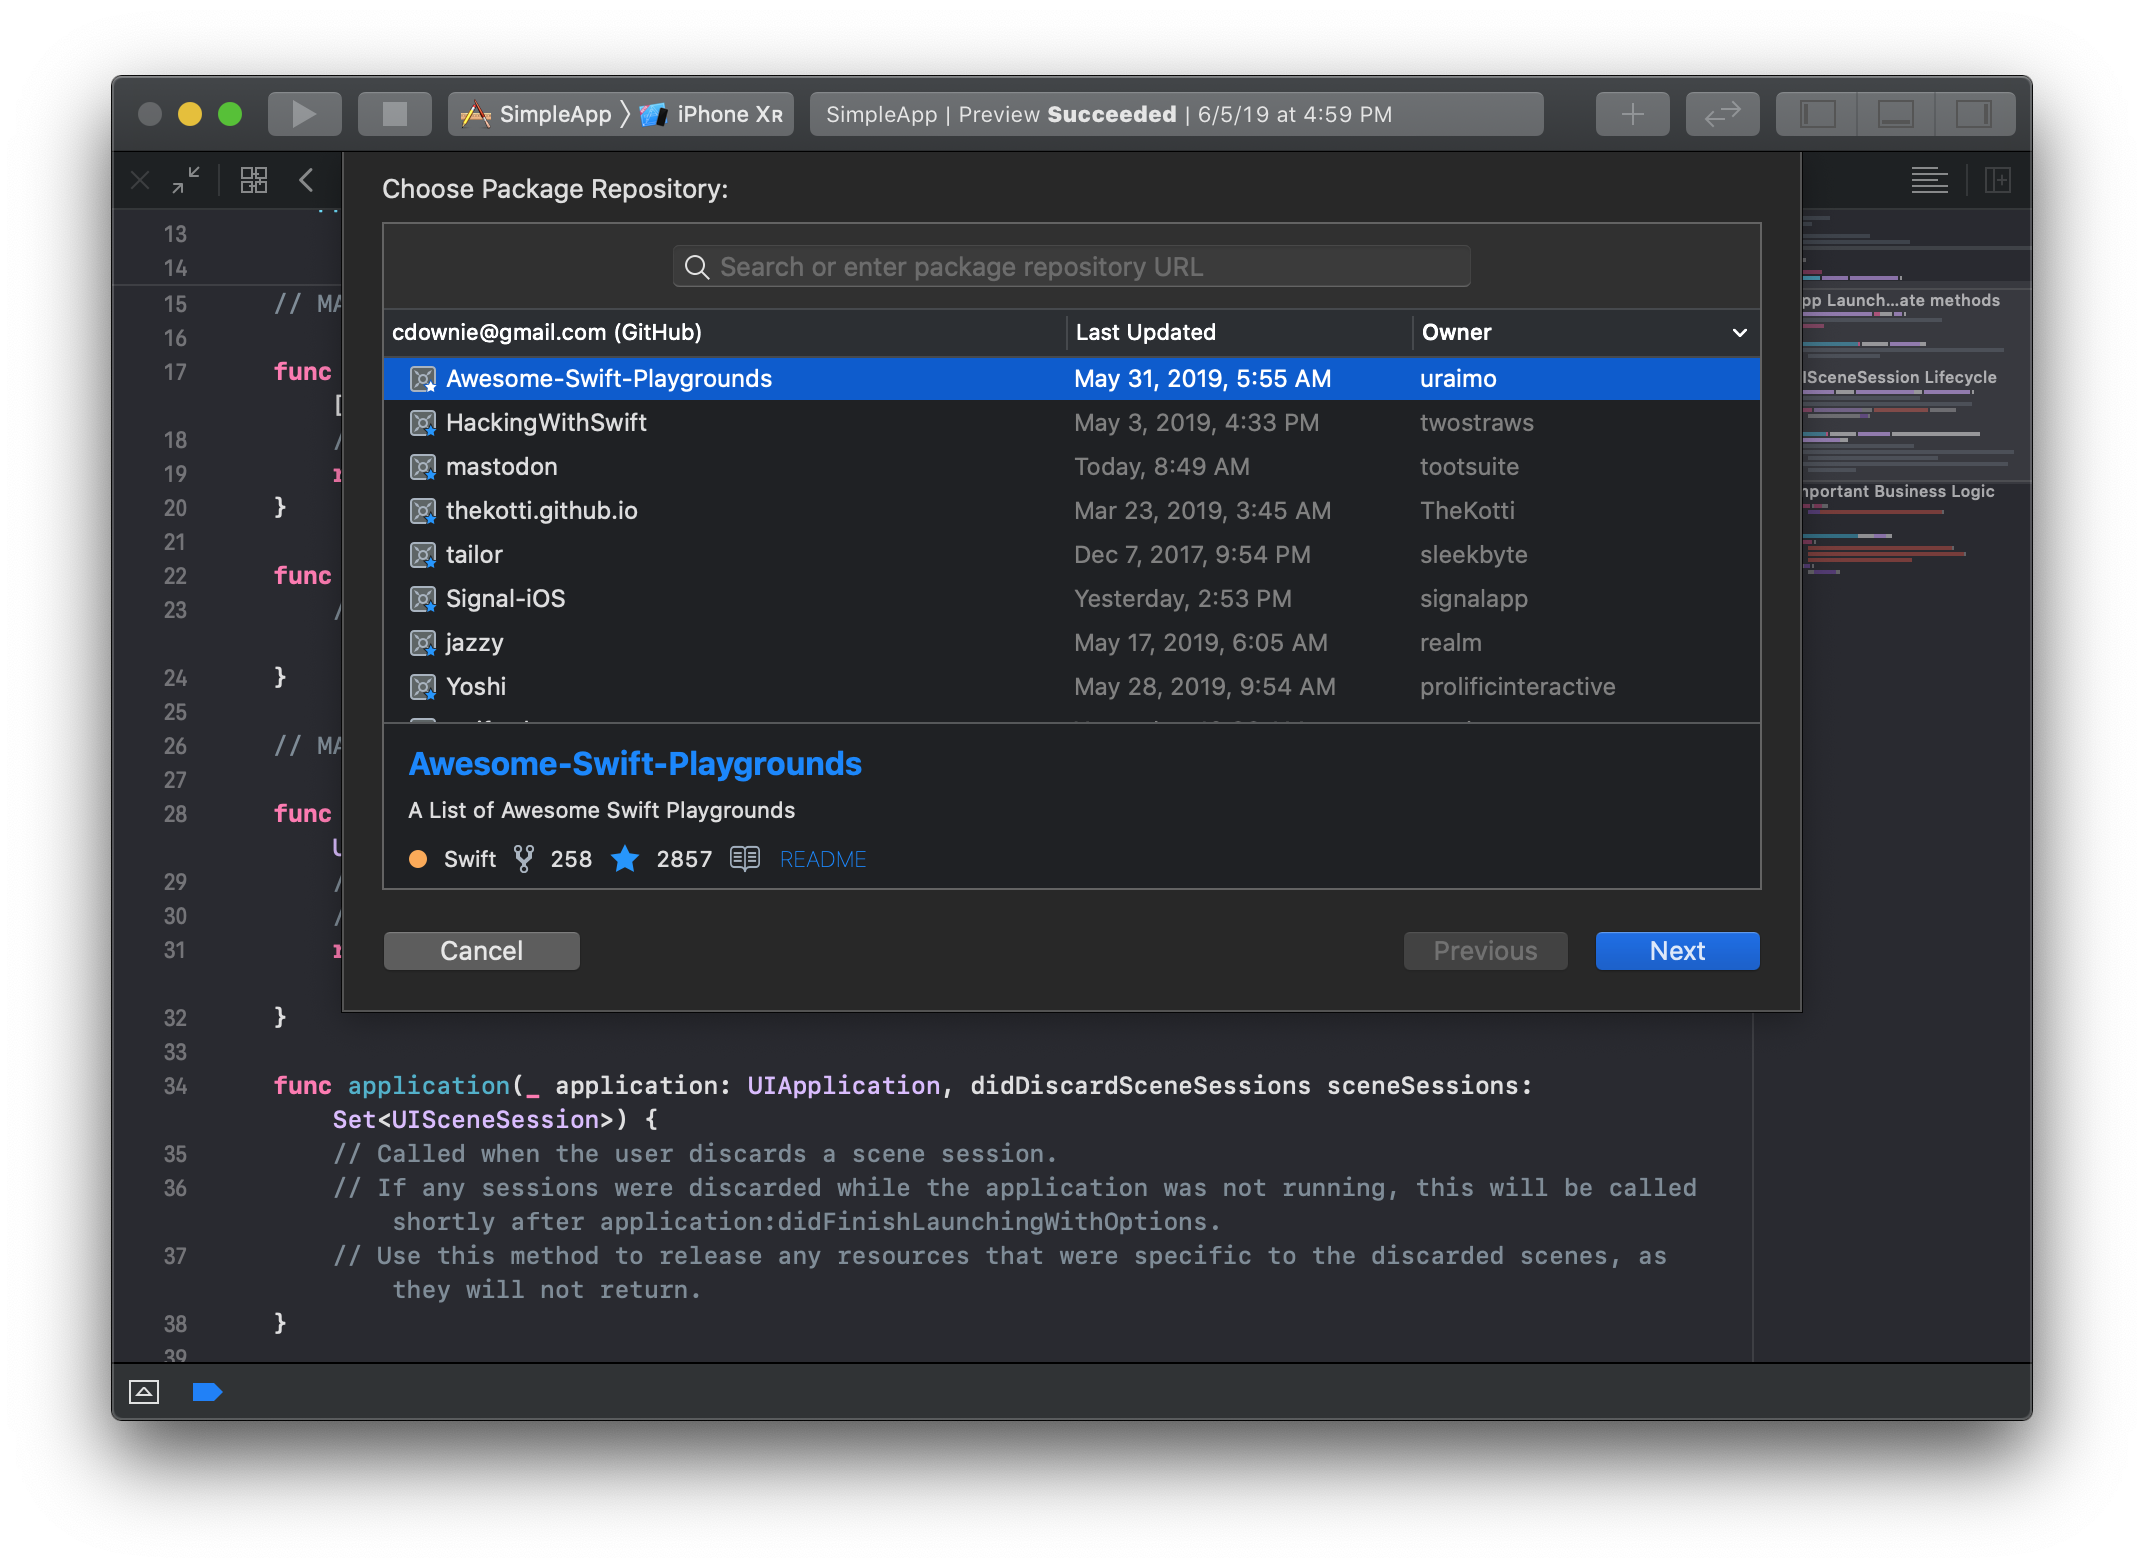Run the SimpleApp build with Play

coord(304,114)
